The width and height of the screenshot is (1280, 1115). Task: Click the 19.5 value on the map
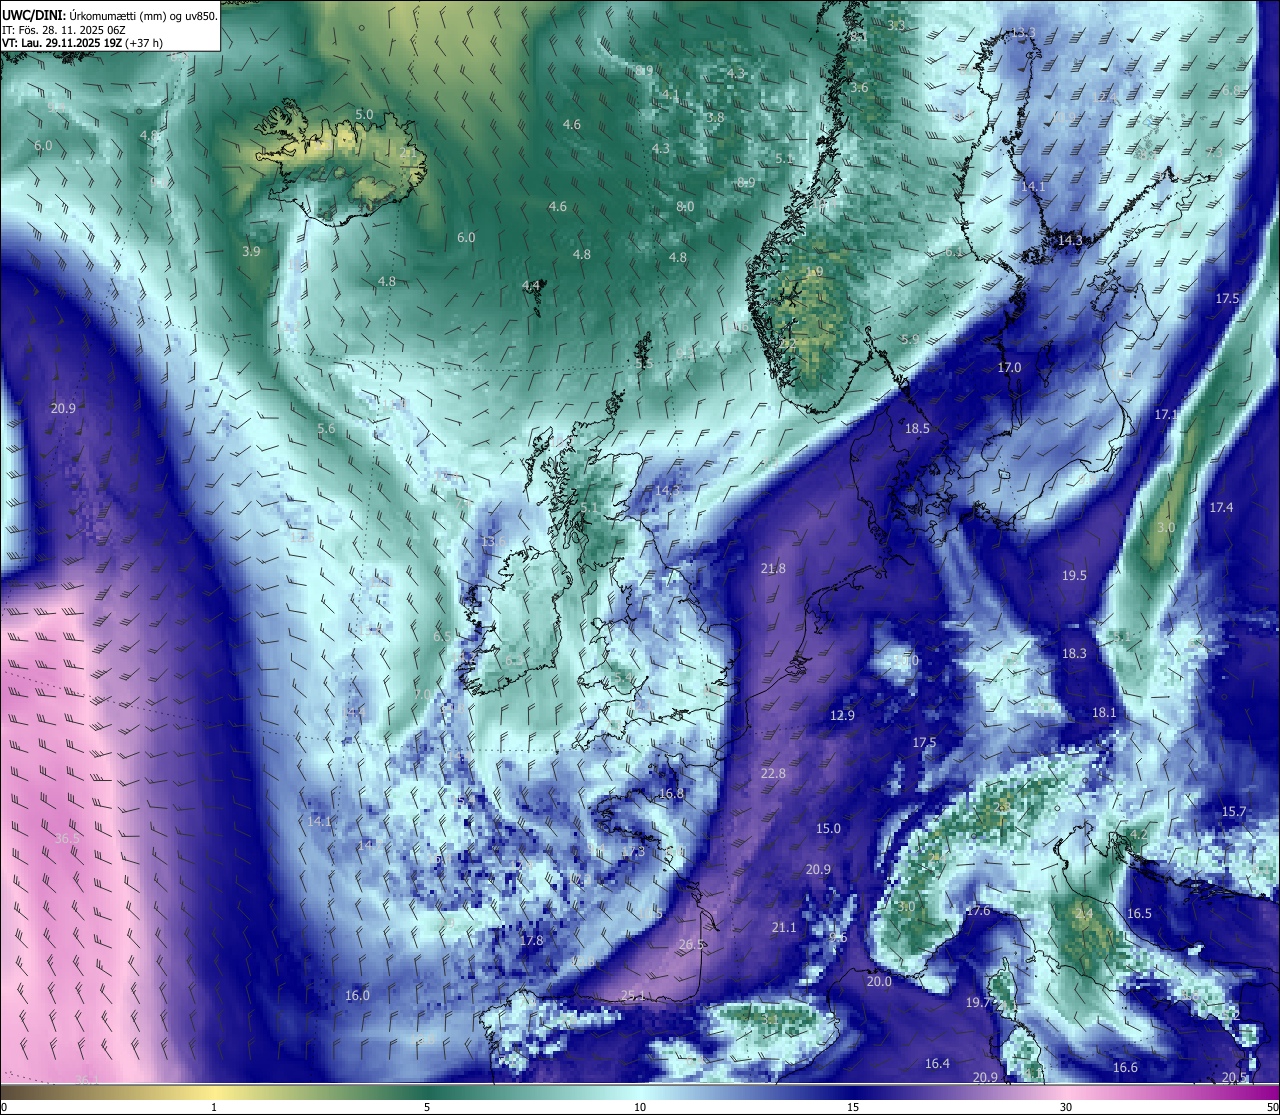[1074, 576]
